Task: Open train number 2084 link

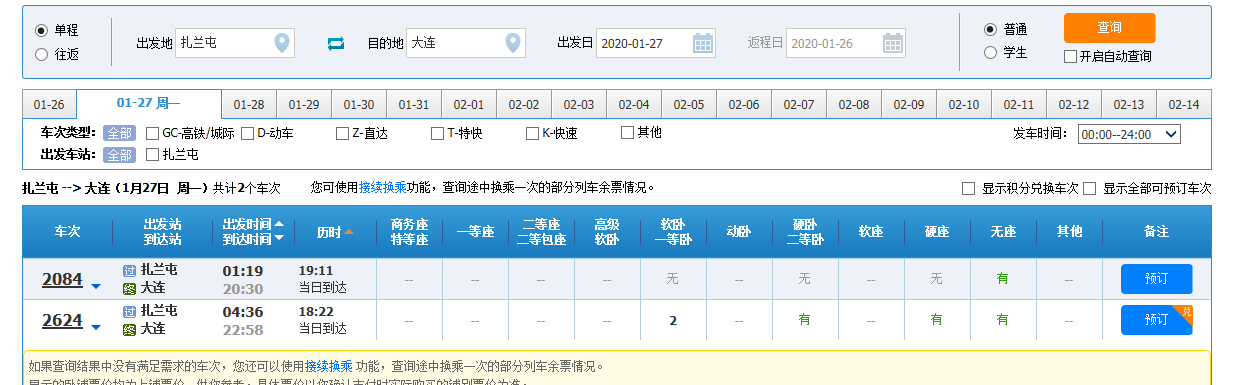Action: tap(62, 280)
